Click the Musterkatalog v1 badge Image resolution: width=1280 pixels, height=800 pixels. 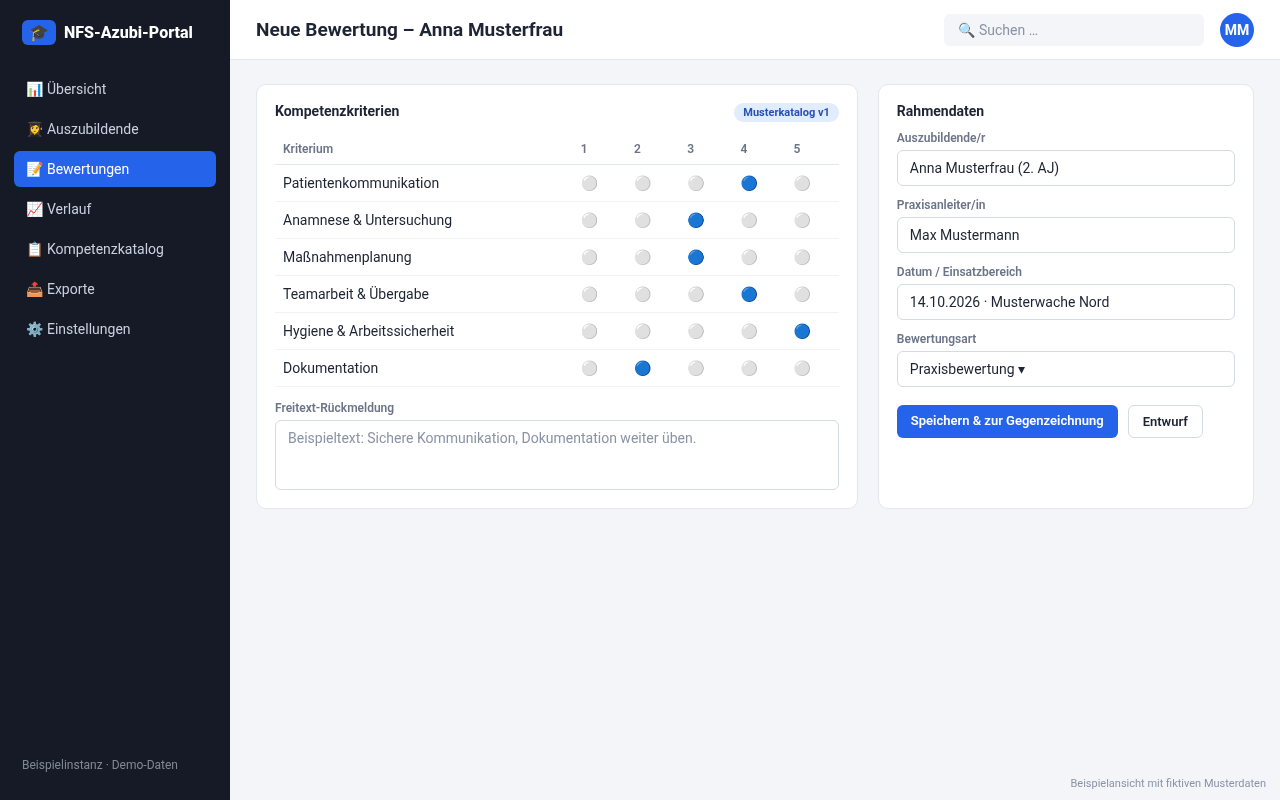tap(786, 112)
